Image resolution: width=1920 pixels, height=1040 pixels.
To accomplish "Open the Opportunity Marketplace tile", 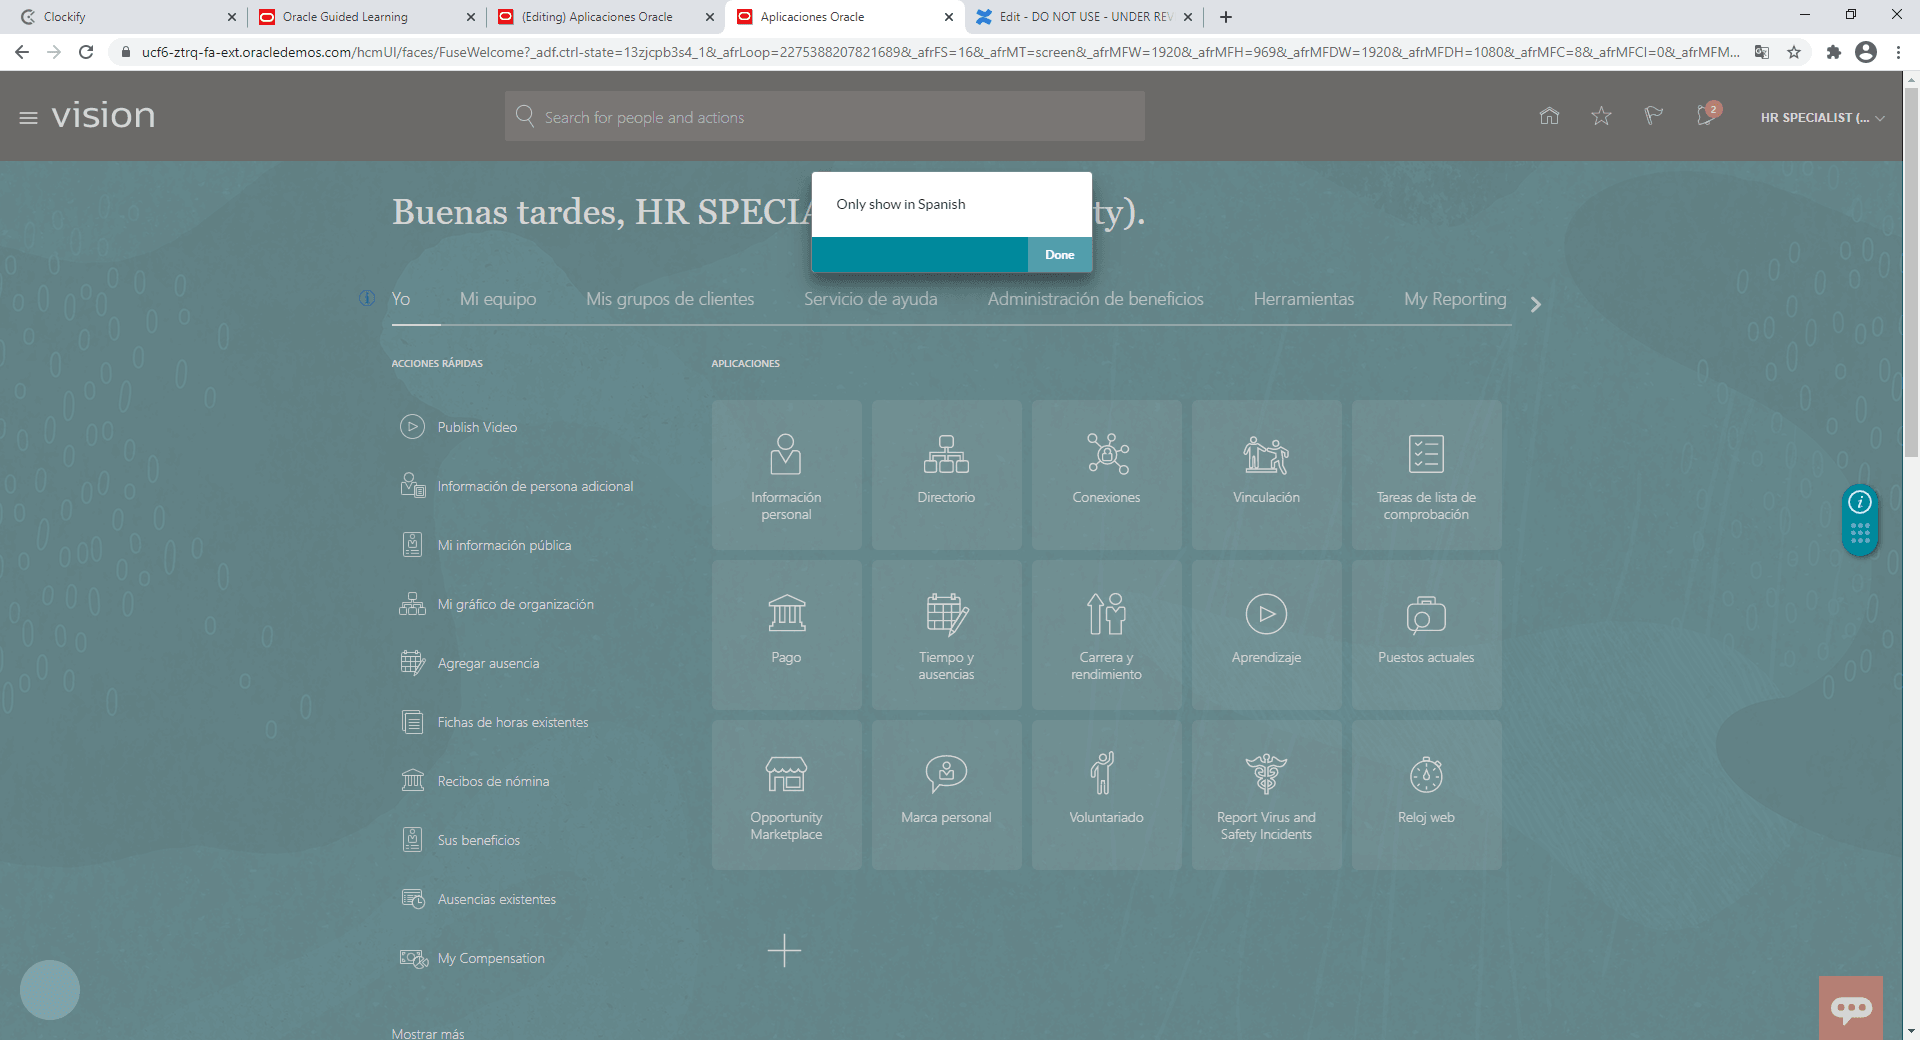I will [x=787, y=795].
